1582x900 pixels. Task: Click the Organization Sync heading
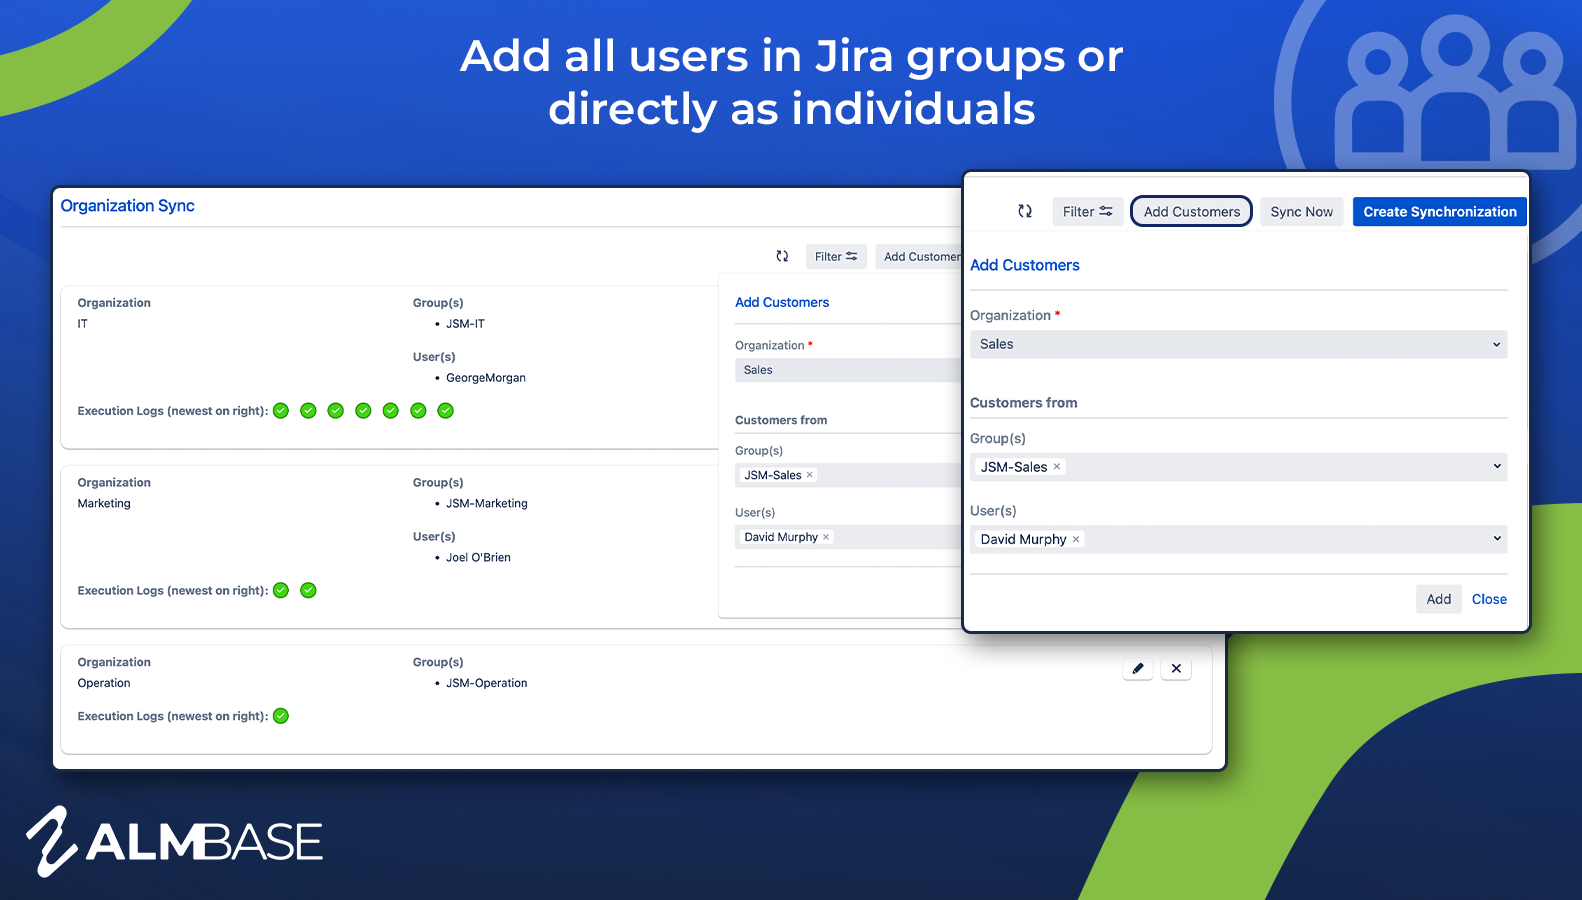click(127, 205)
